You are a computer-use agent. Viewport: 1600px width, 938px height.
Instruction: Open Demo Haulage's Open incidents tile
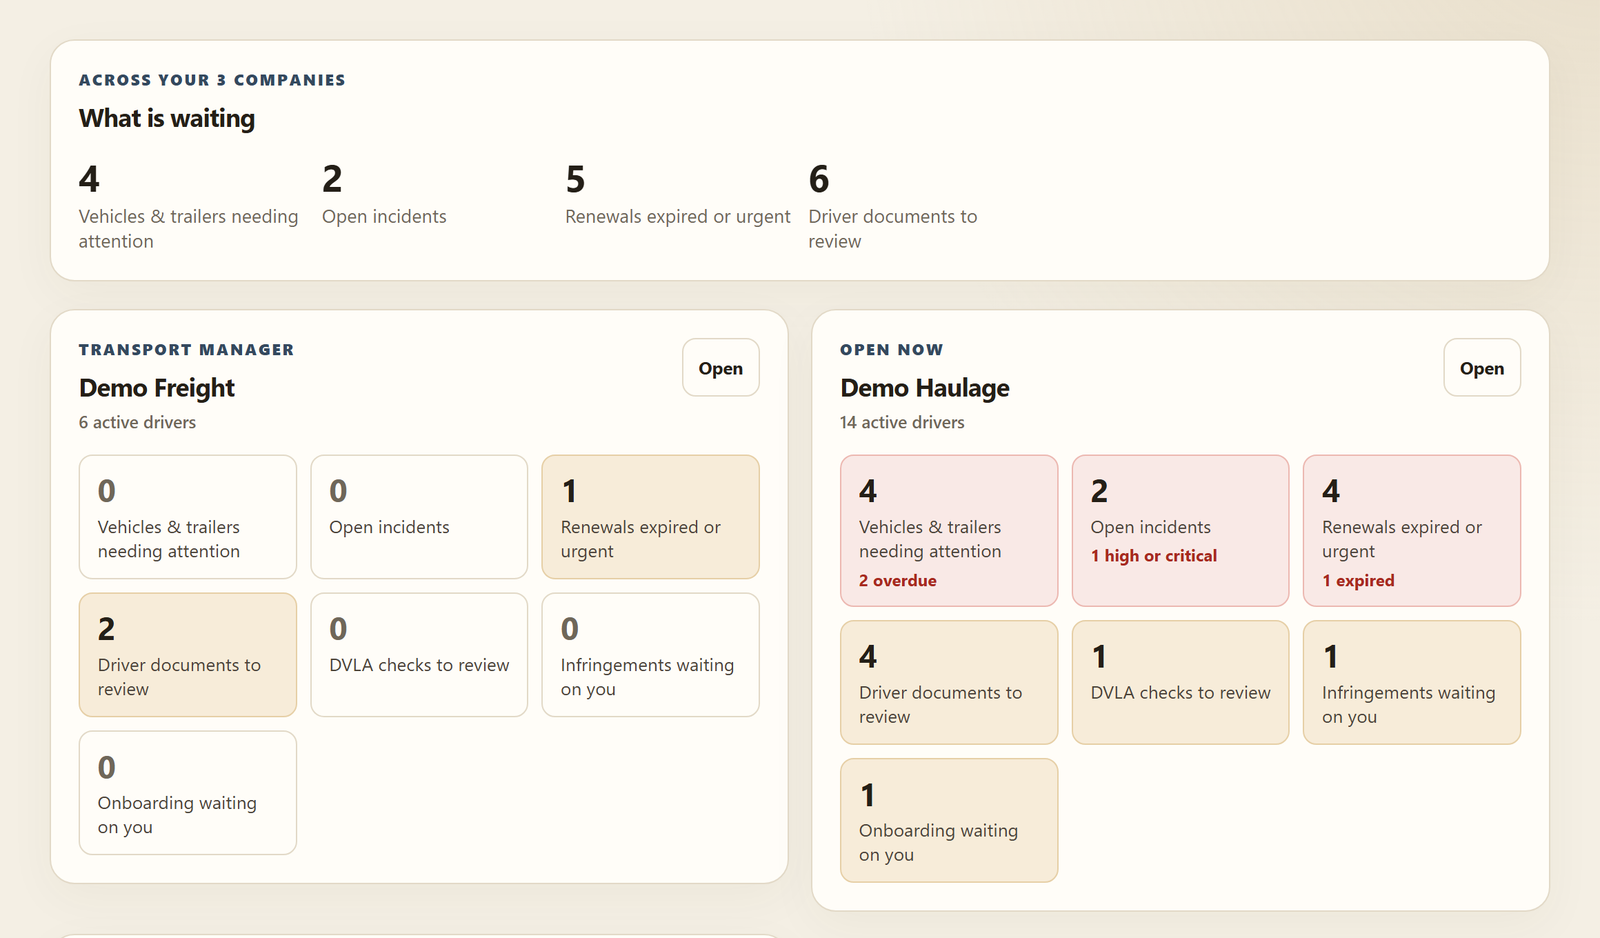[x=1180, y=531]
